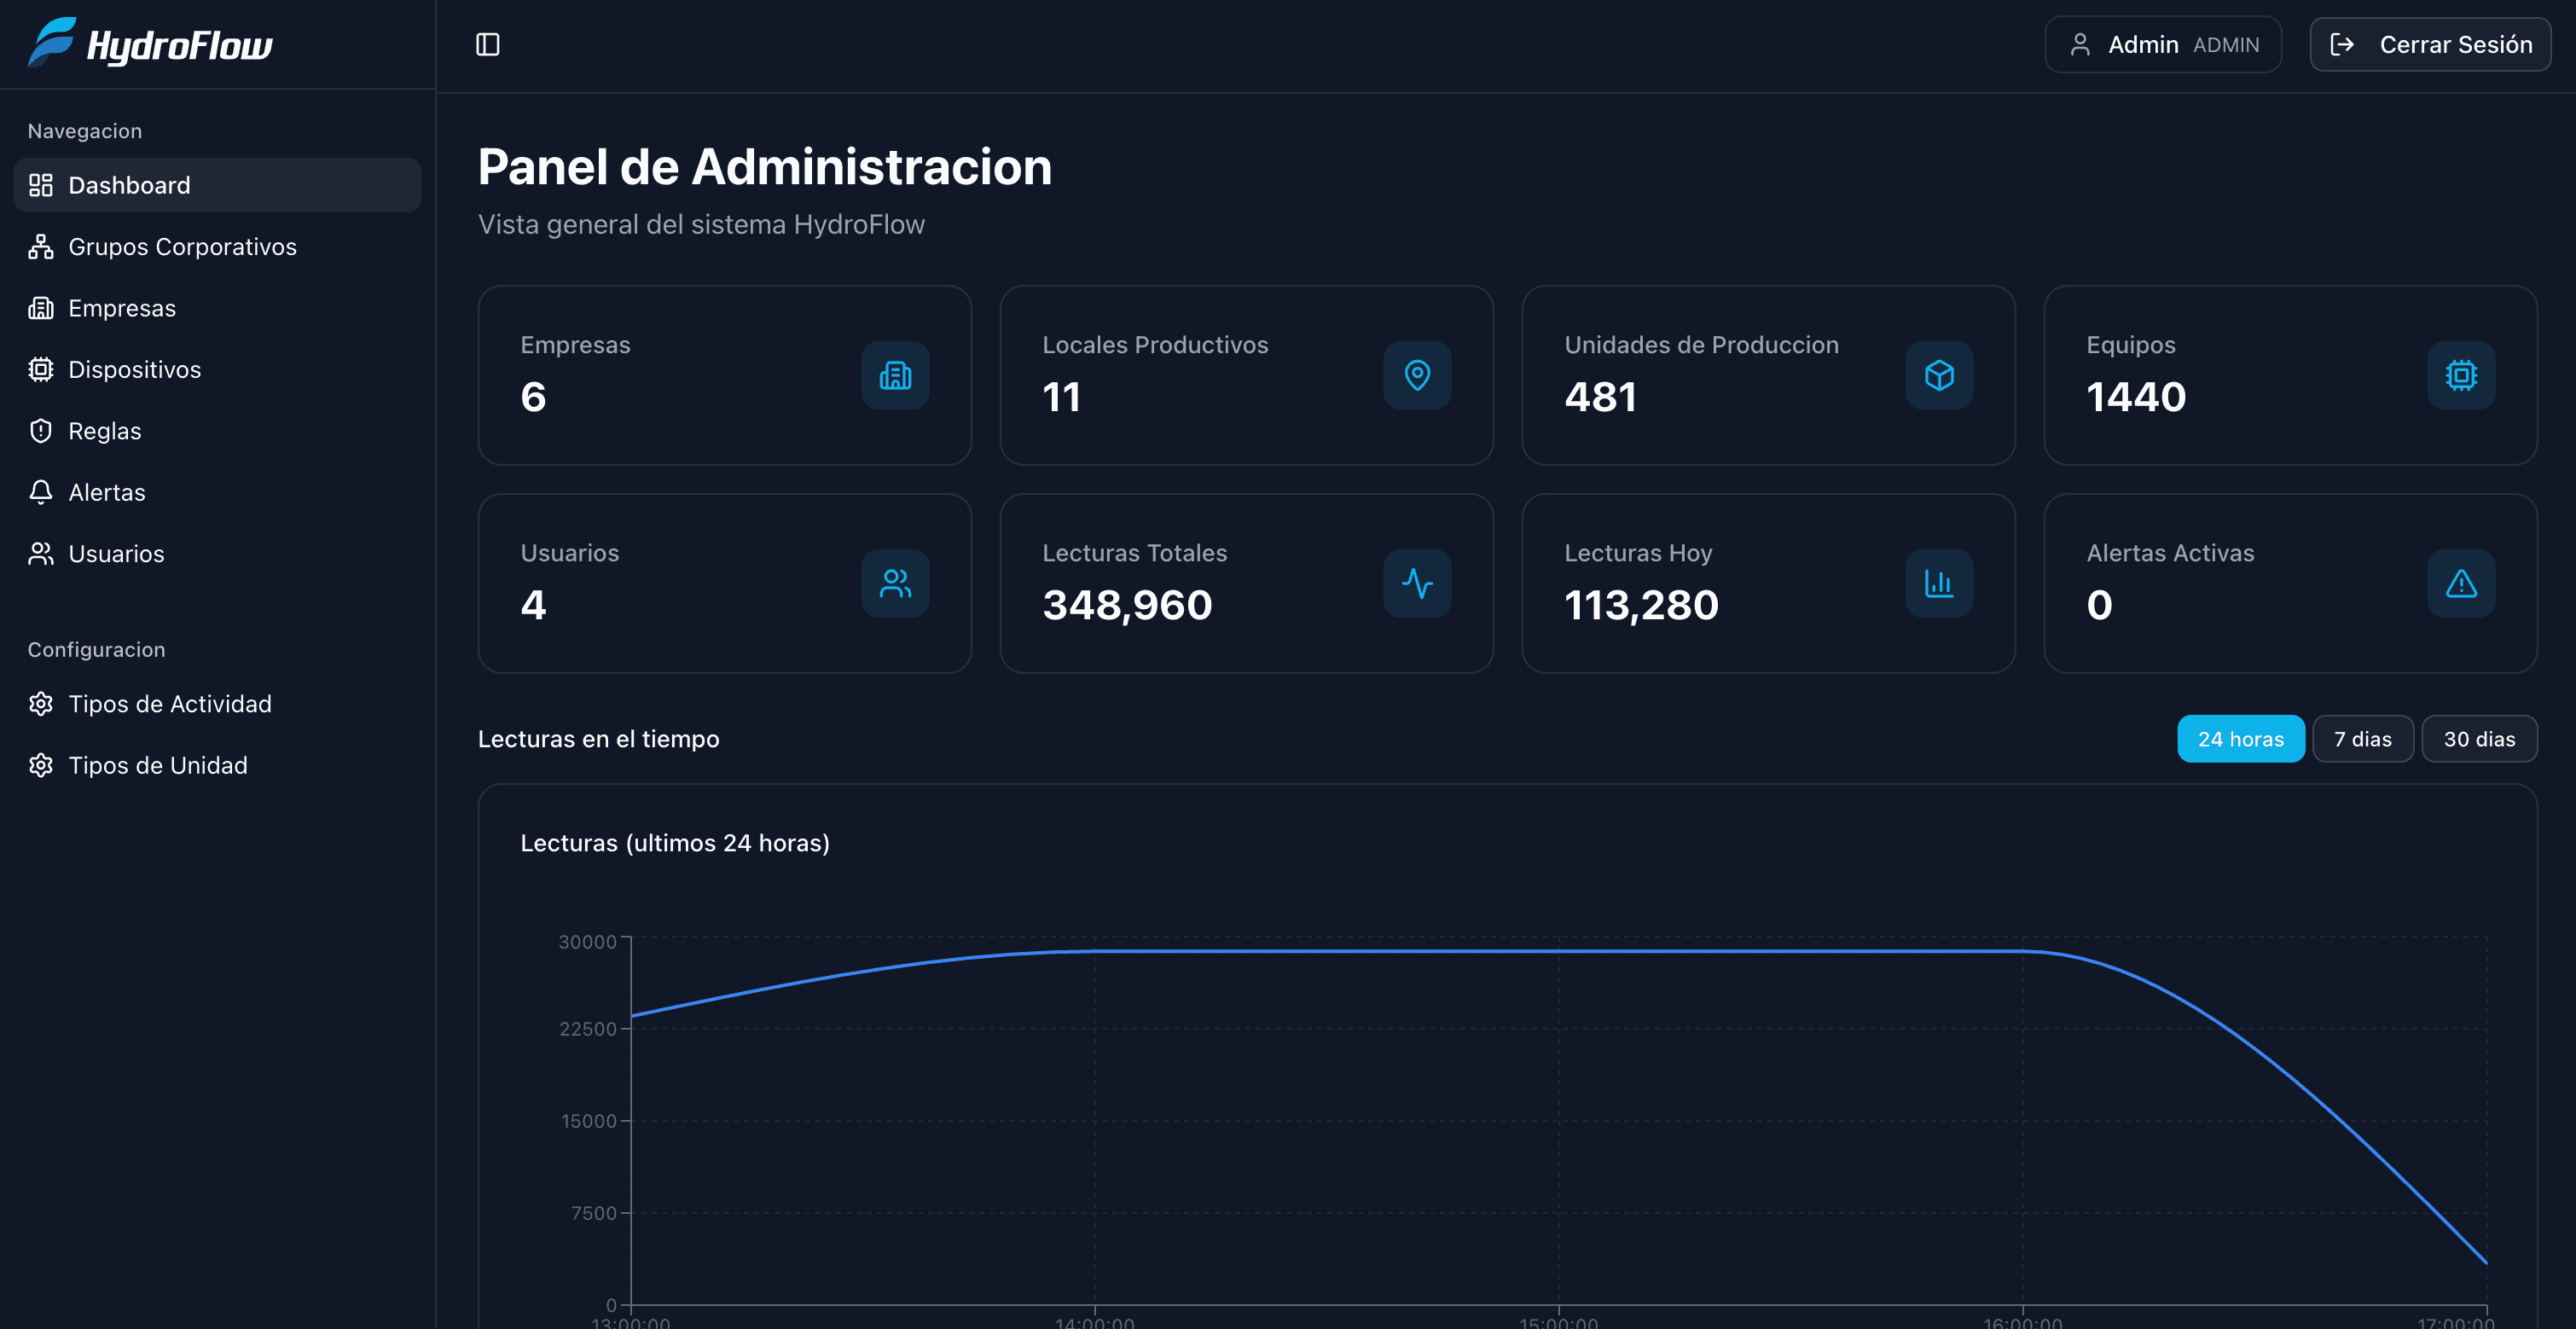Click the Dashboard grid icon in sidebar
2576x1329 pixels.
point(41,185)
